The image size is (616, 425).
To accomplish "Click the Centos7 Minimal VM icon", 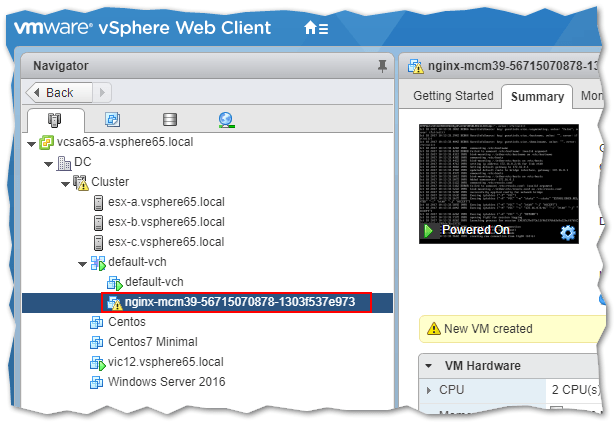I will 97,343.
